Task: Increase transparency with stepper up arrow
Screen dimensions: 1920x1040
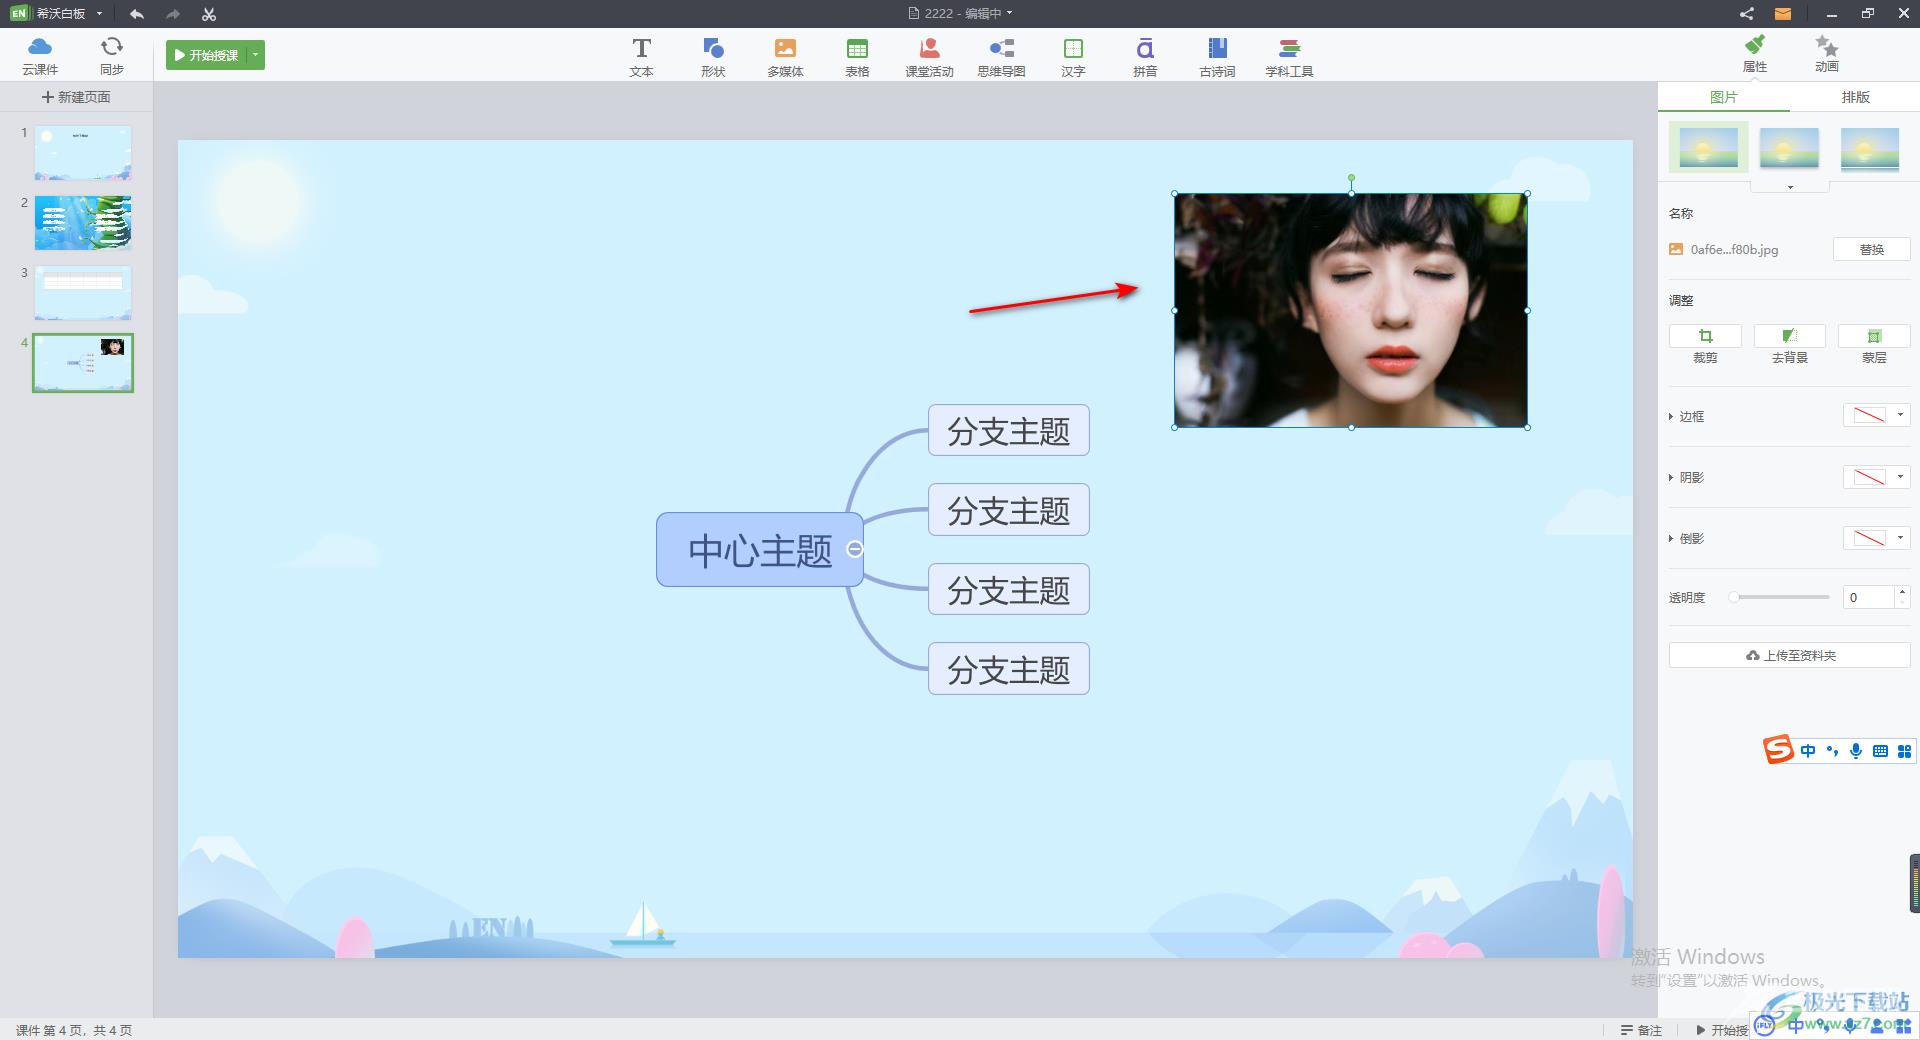Action: 1902,592
